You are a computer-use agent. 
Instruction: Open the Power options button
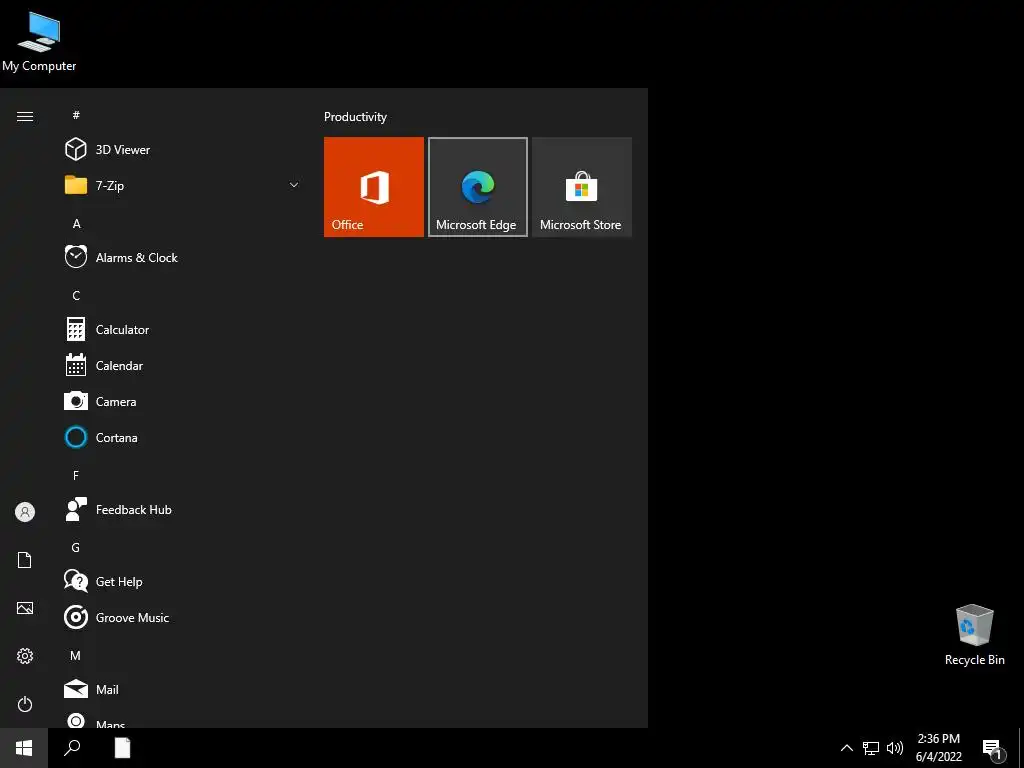pos(25,704)
